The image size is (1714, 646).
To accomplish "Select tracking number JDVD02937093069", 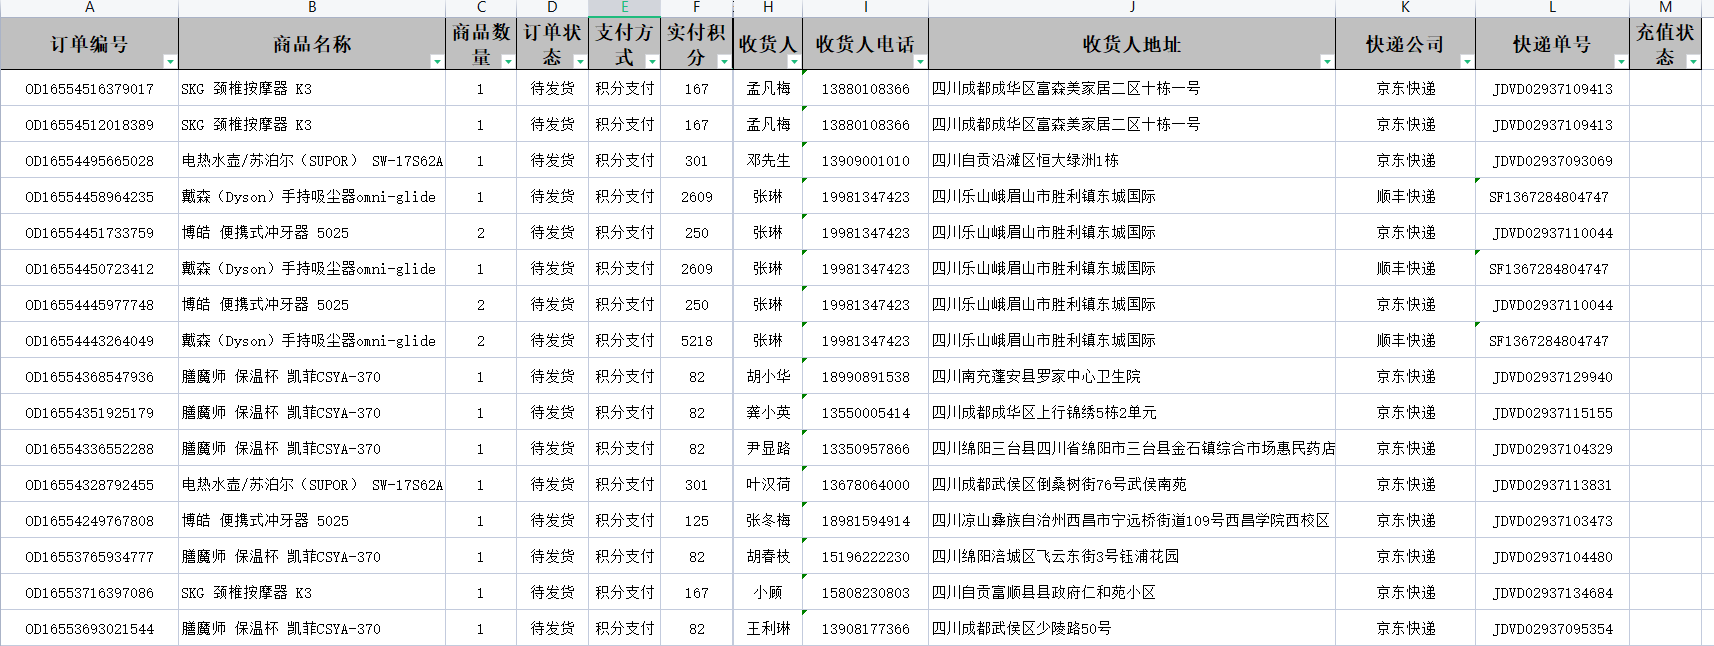I will click(1552, 161).
